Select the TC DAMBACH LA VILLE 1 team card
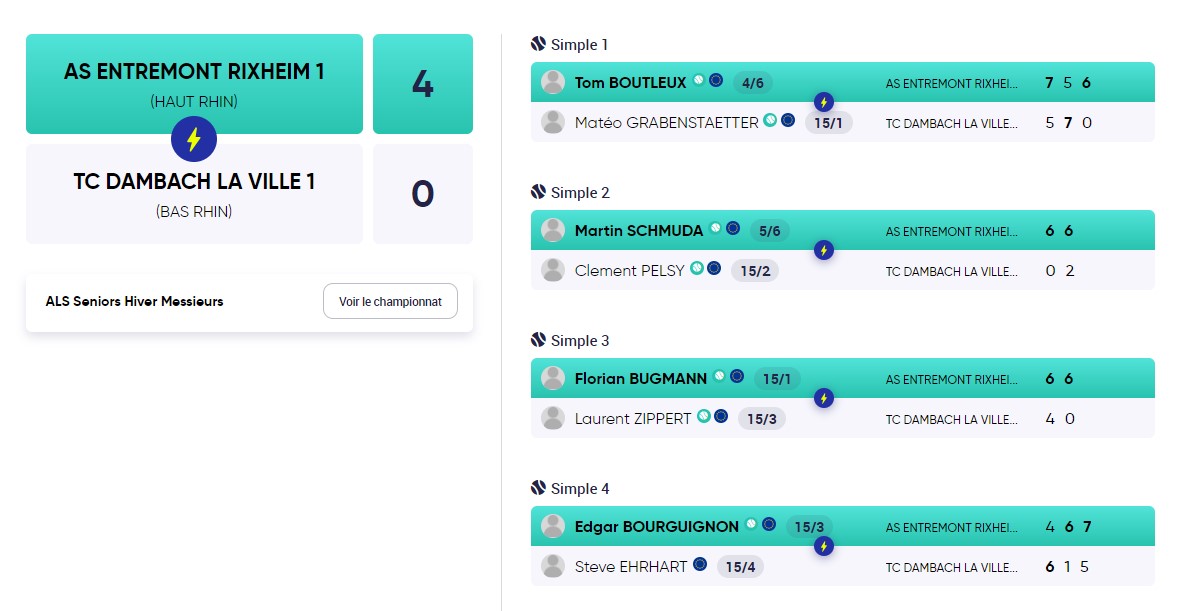This screenshot has width=1180, height=611. coord(194,194)
